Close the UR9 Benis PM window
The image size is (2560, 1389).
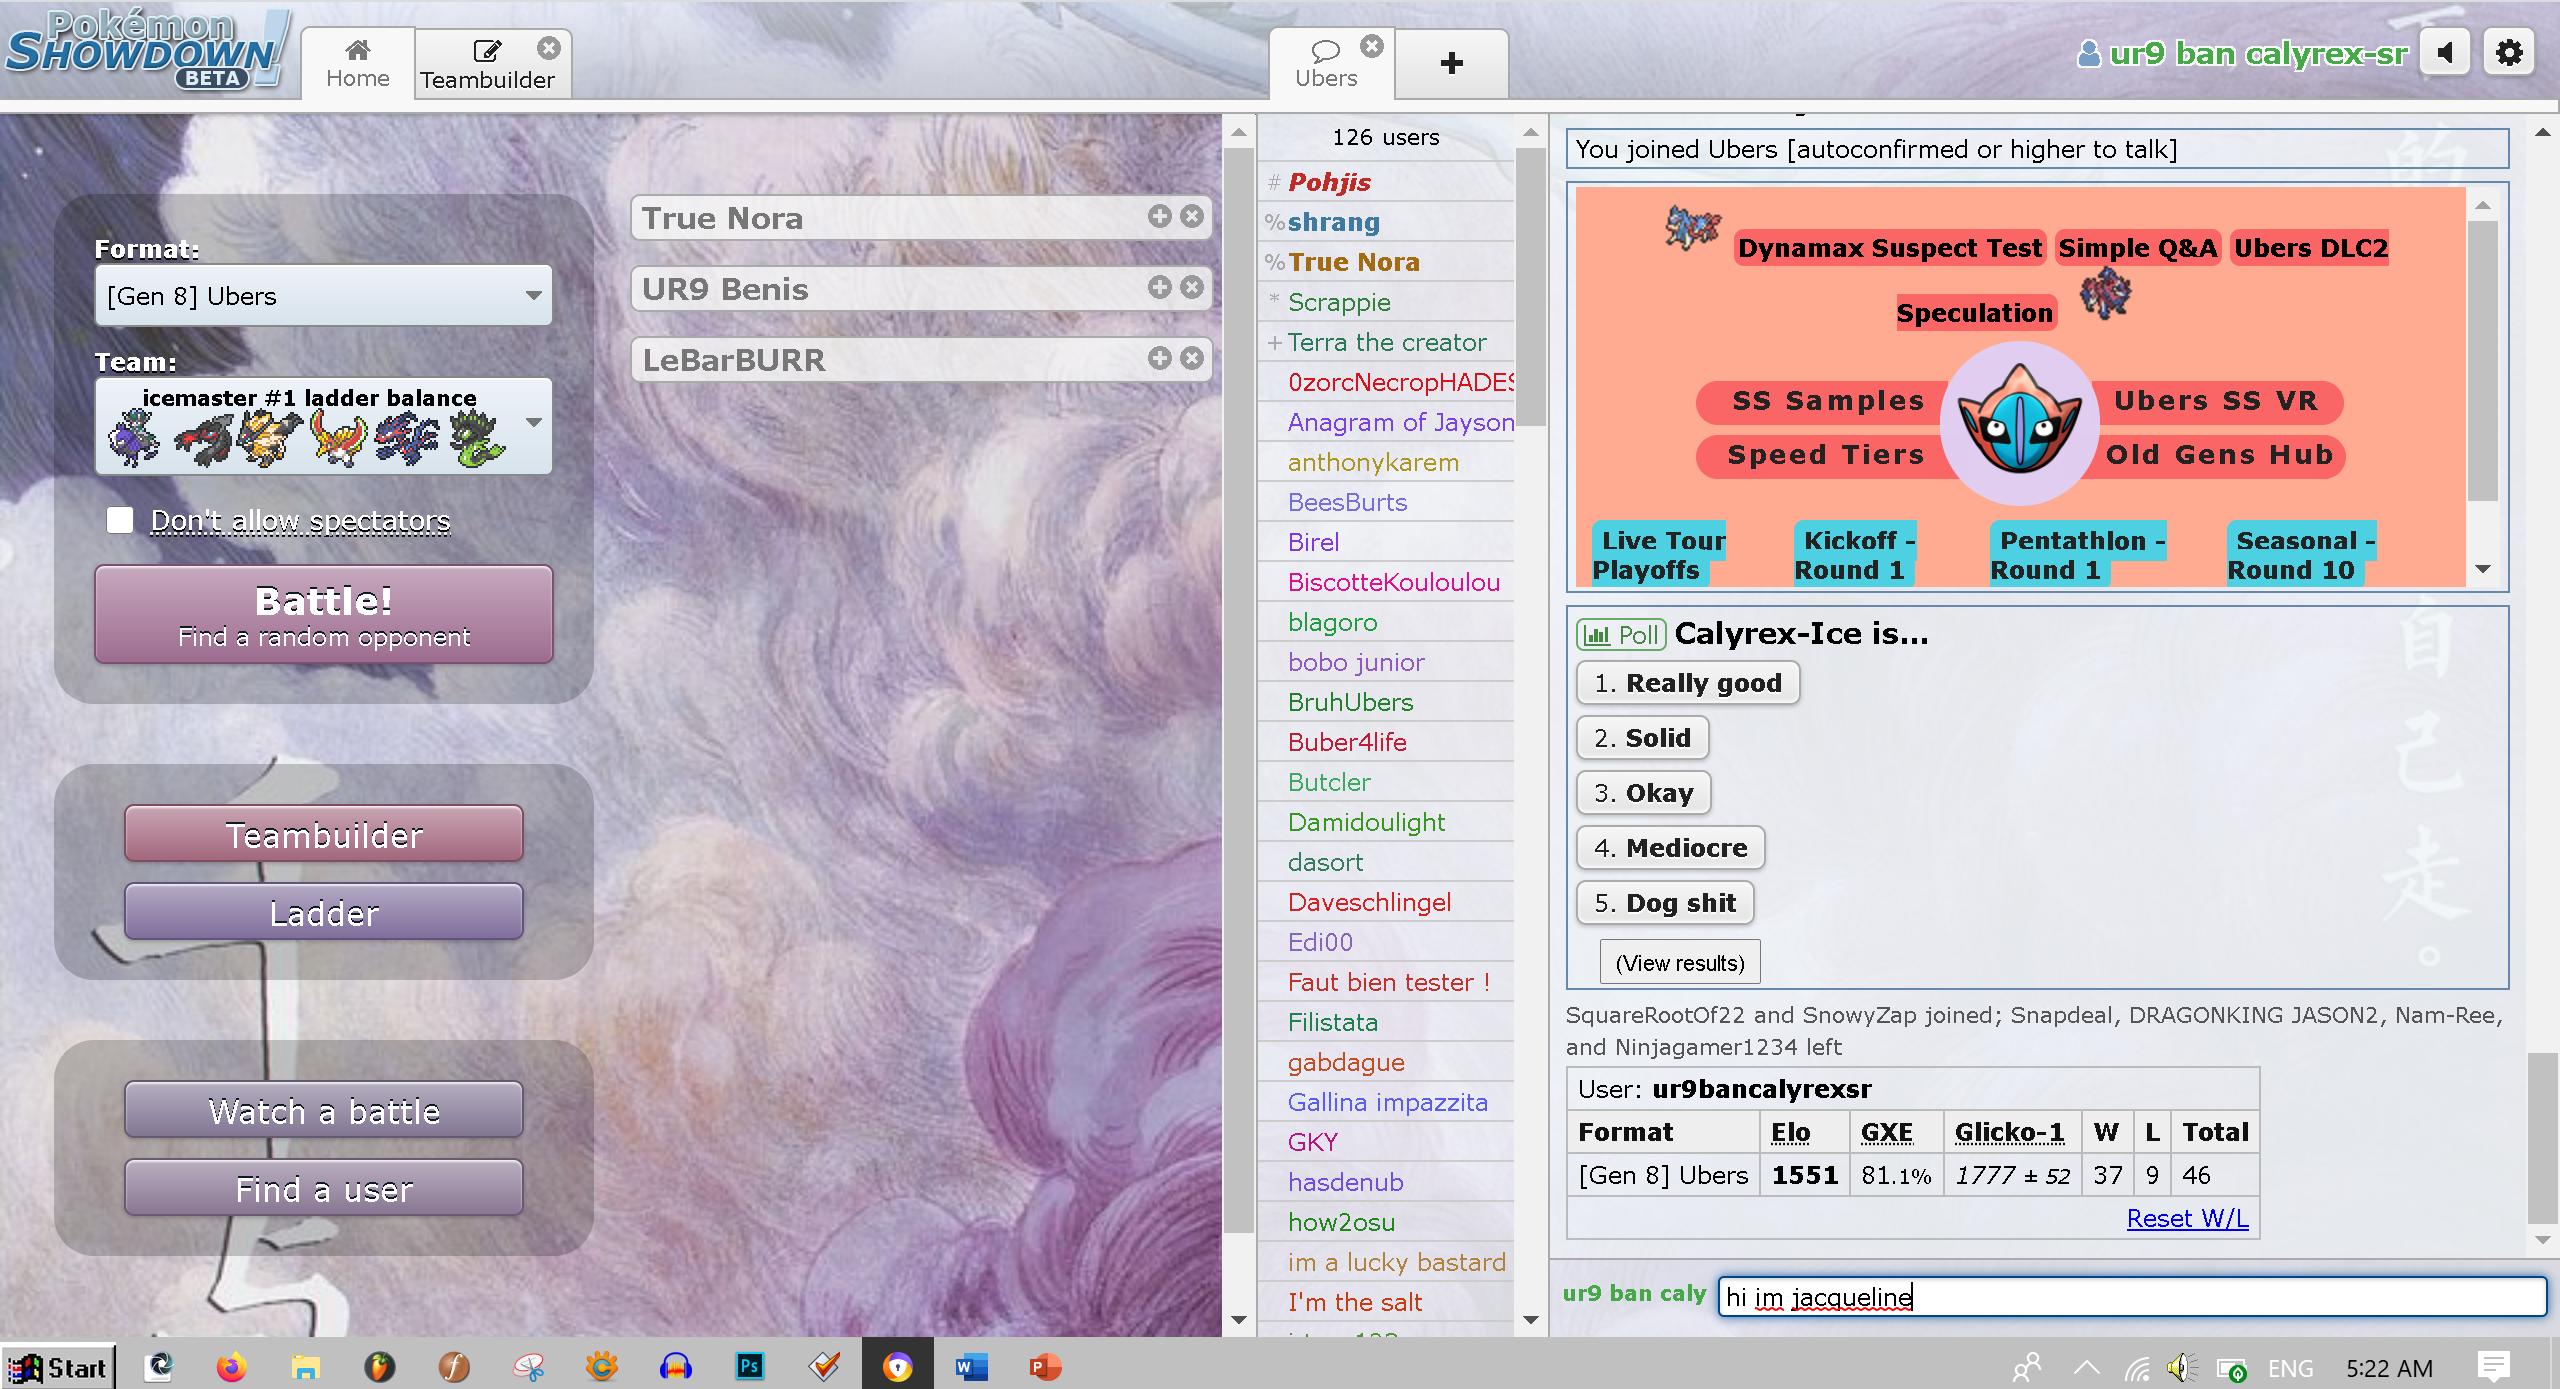(x=1191, y=287)
